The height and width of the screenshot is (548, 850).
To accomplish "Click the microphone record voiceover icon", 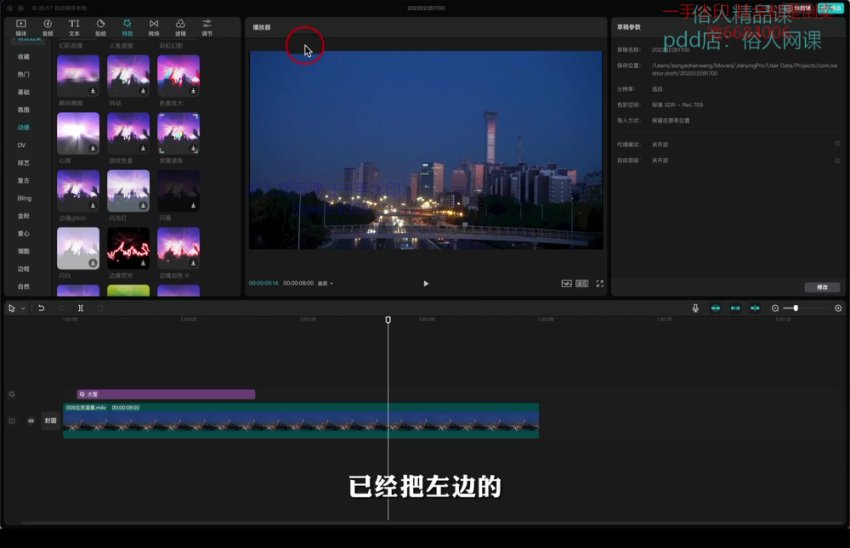I will click(x=696, y=308).
